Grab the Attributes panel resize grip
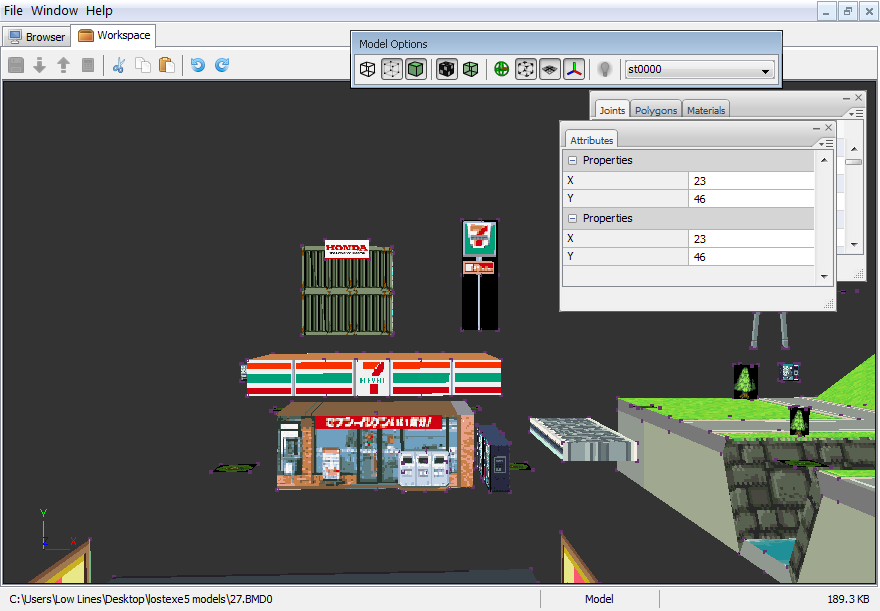 pyautogui.click(x=828, y=304)
